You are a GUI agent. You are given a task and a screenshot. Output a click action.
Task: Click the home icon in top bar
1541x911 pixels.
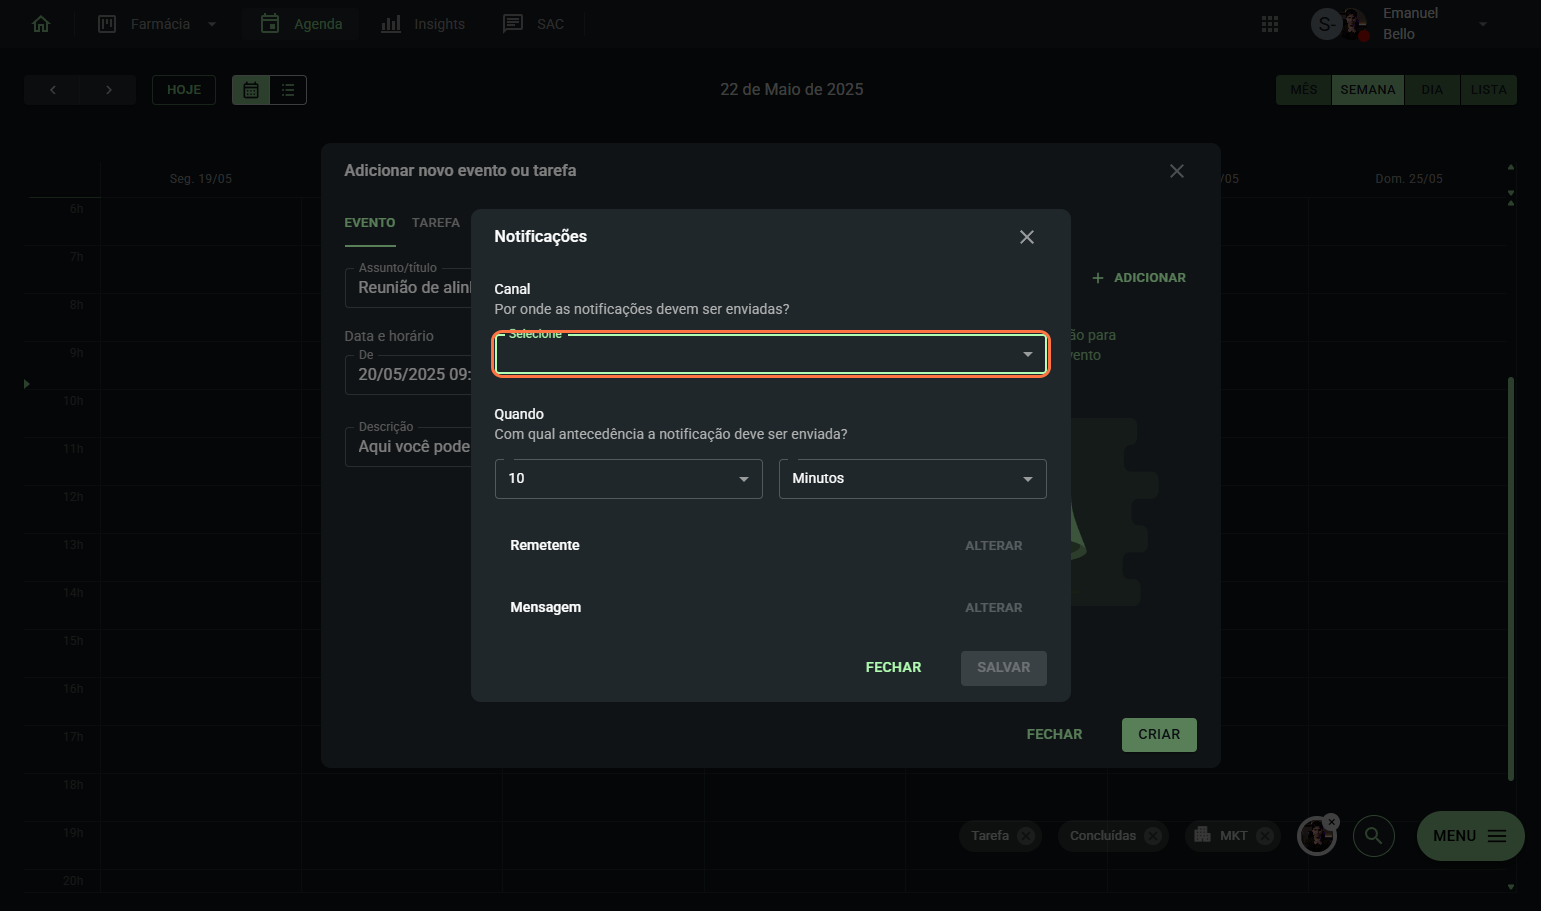[41, 24]
